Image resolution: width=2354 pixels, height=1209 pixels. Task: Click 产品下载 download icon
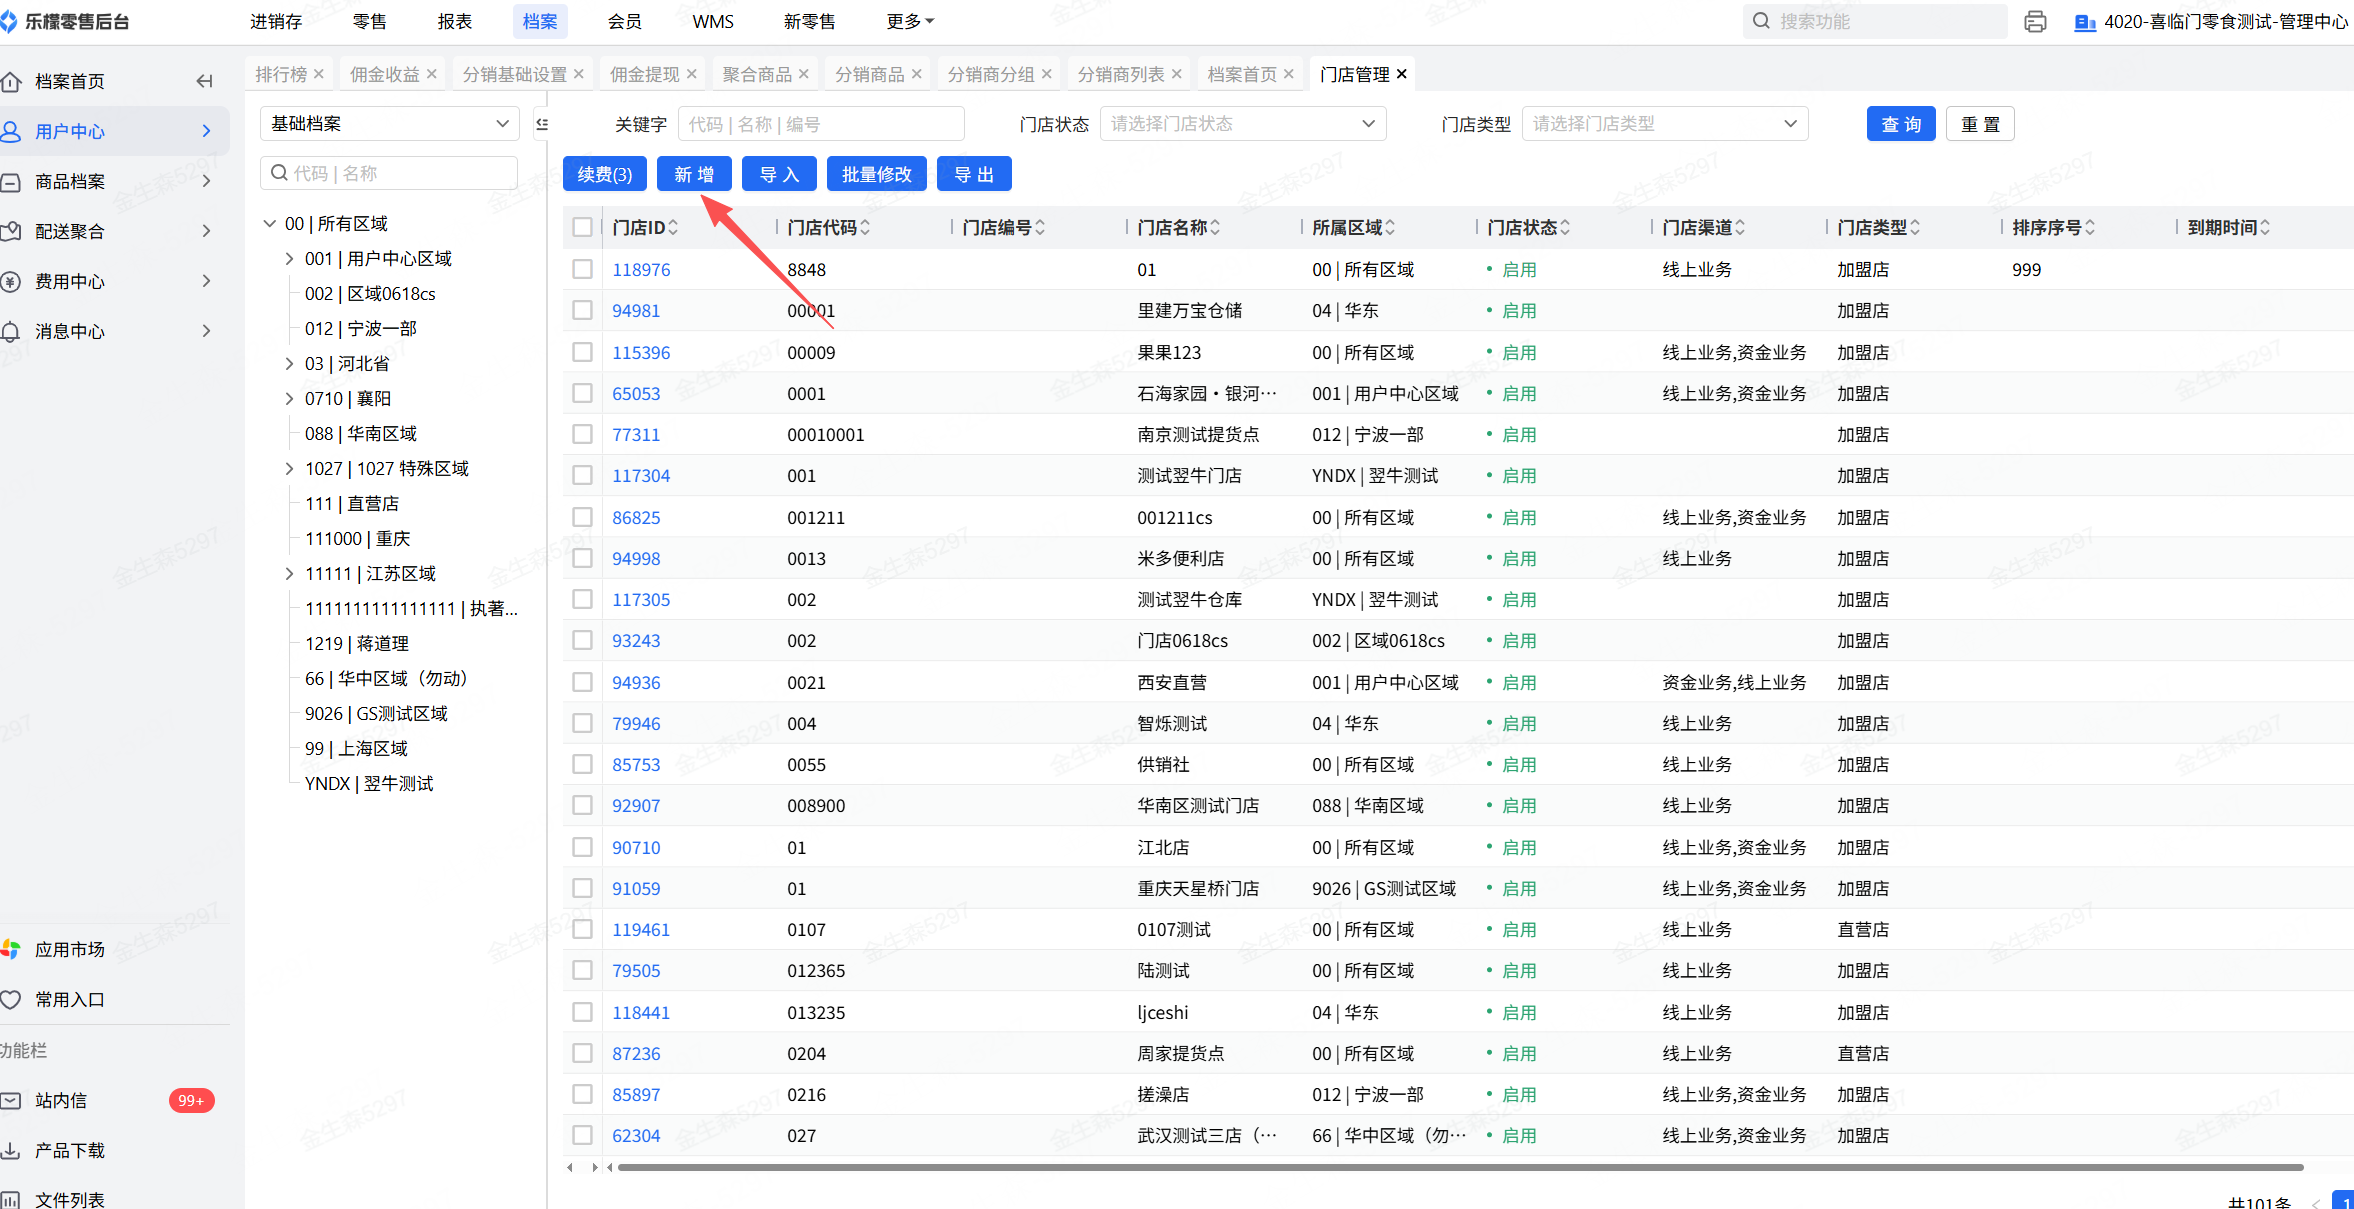point(11,1150)
